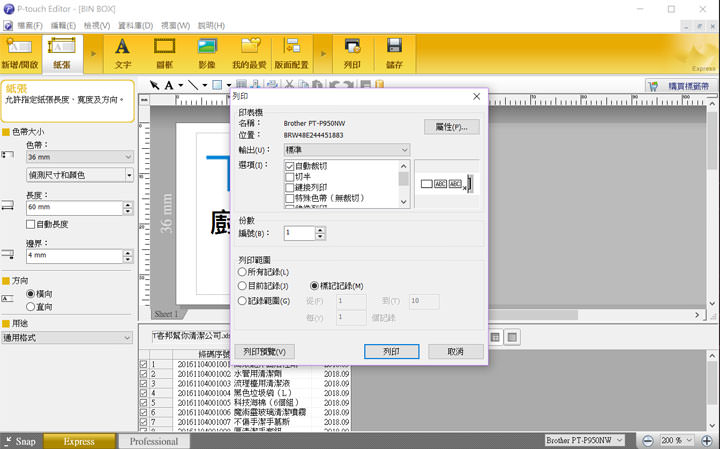Open 我的最愛 (Favorites) ribbon icon

pos(249,54)
